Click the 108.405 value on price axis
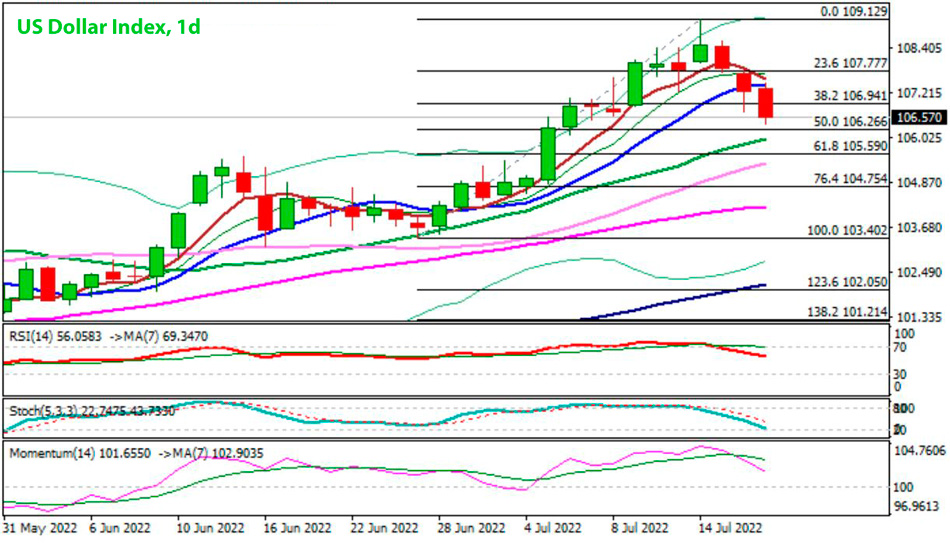This screenshot has width=950, height=543. [x=919, y=48]
